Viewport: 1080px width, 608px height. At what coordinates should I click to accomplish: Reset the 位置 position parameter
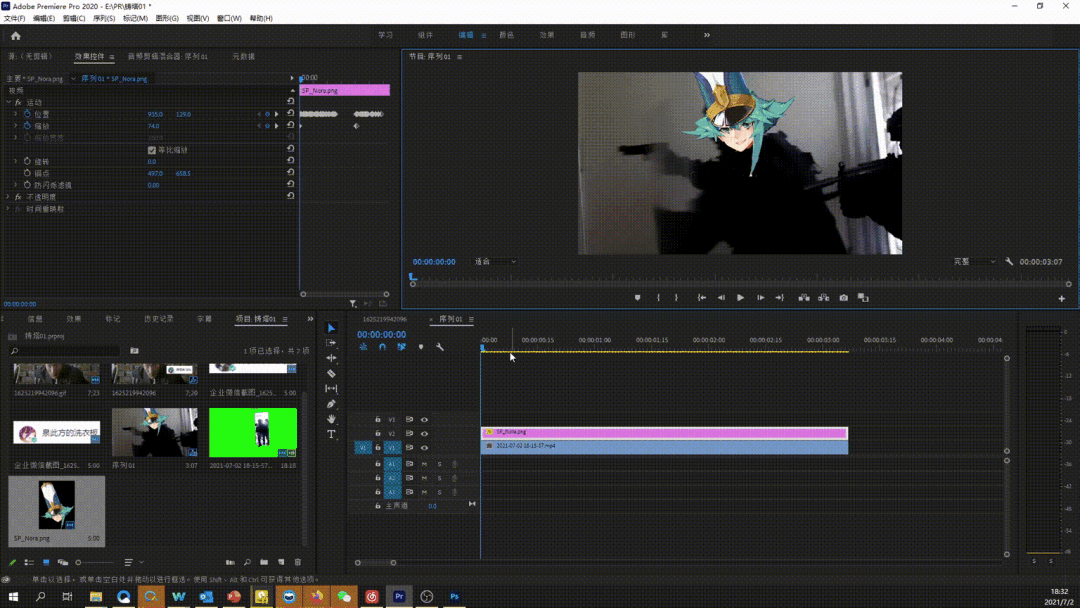(291, 114)
